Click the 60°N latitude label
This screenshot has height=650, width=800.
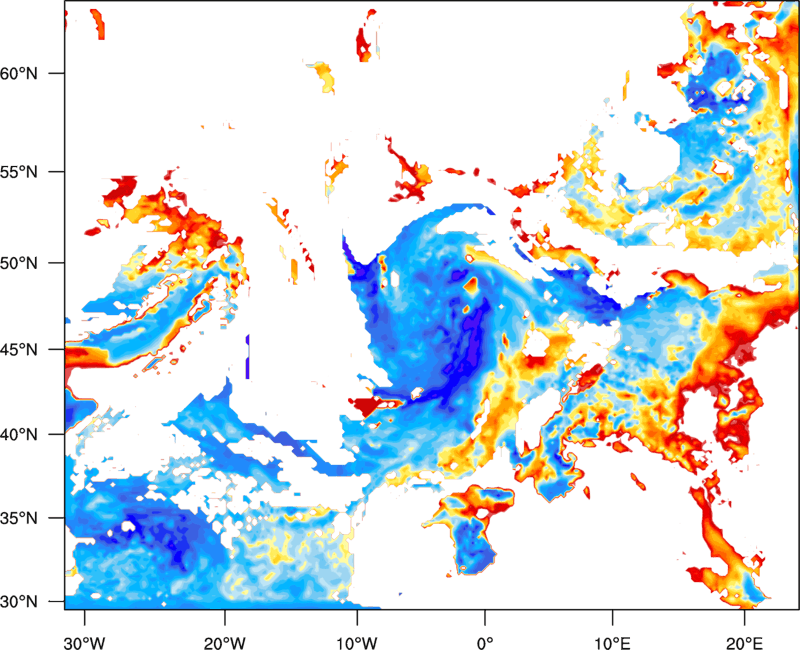tap(19, 73)
